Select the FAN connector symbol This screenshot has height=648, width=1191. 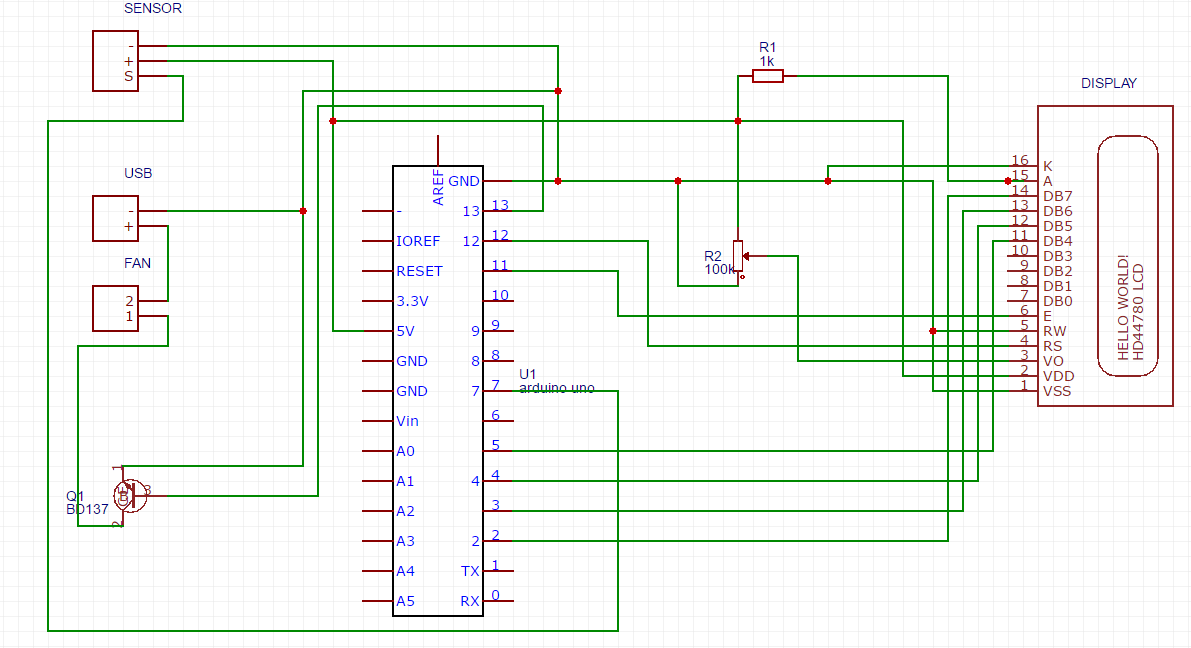113,308
